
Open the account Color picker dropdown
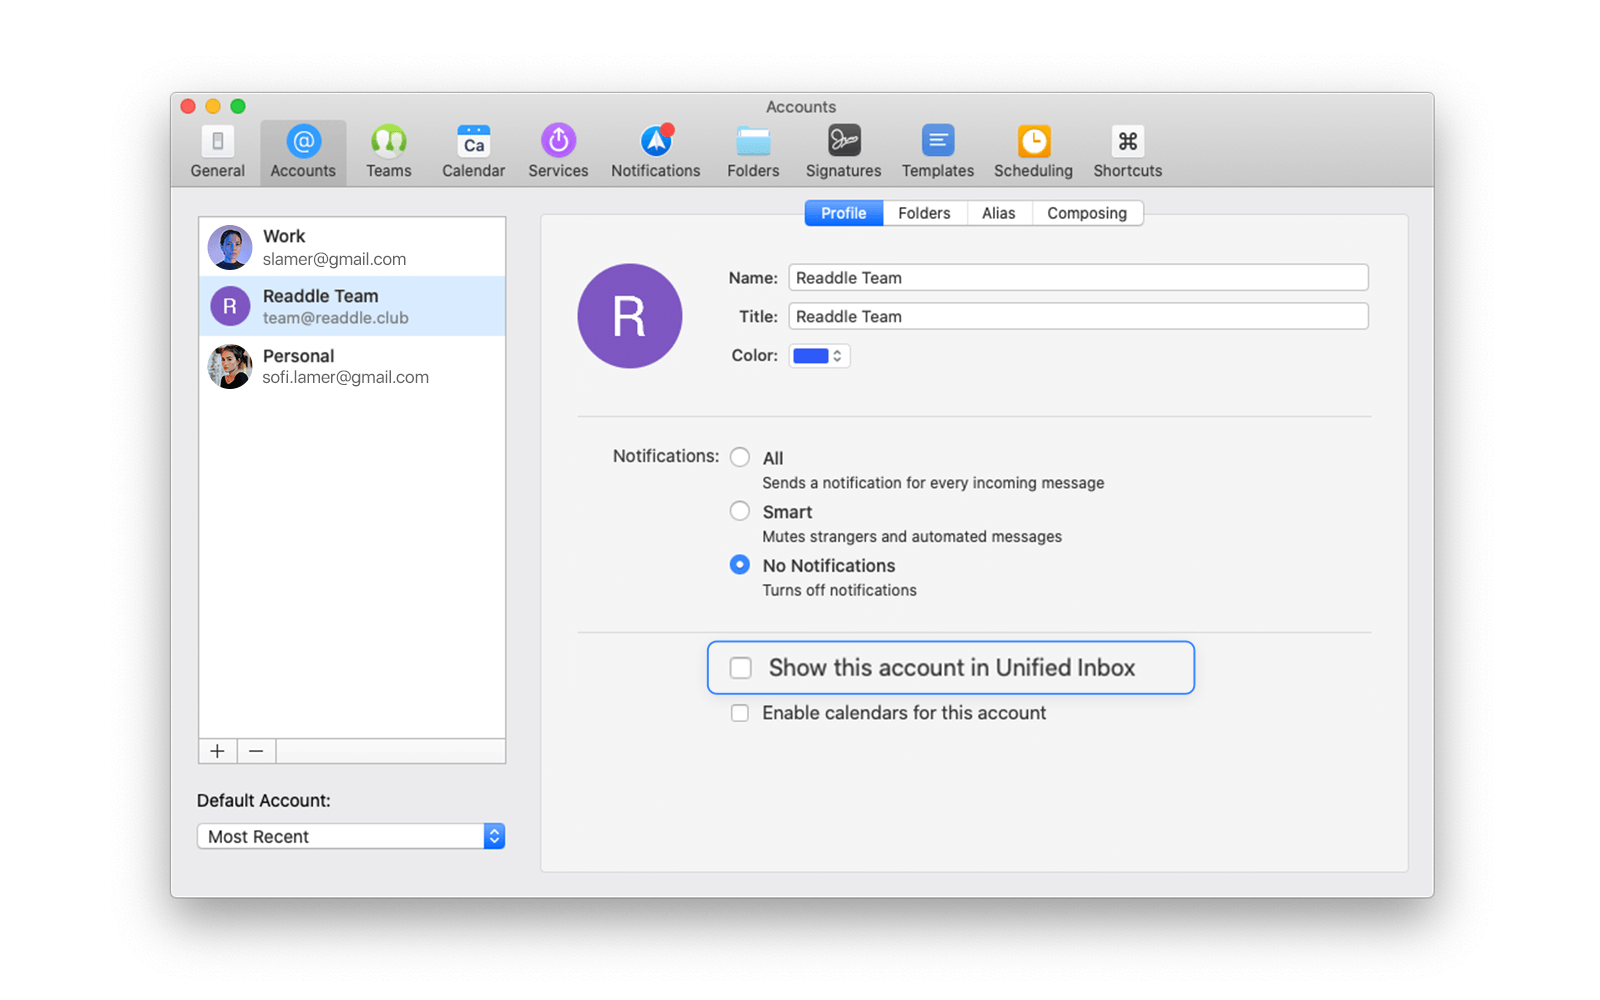point(819,356)
